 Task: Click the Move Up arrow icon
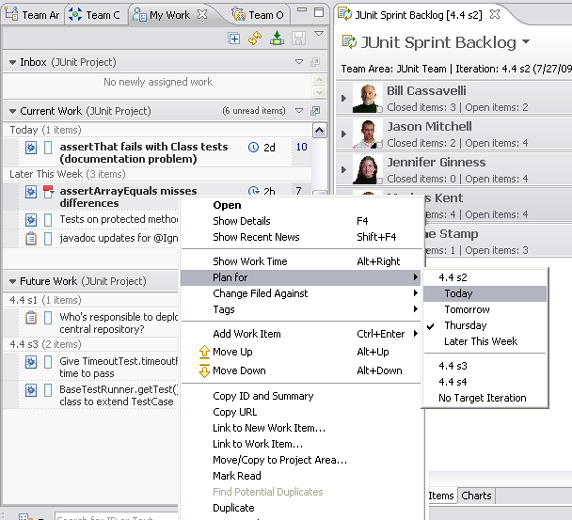tap(204, 352)
